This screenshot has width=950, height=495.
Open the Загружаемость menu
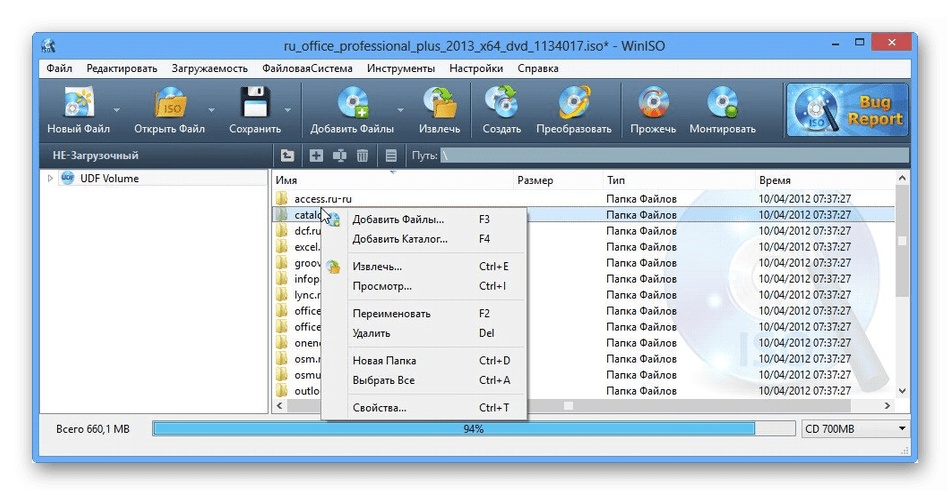point(210,68)
